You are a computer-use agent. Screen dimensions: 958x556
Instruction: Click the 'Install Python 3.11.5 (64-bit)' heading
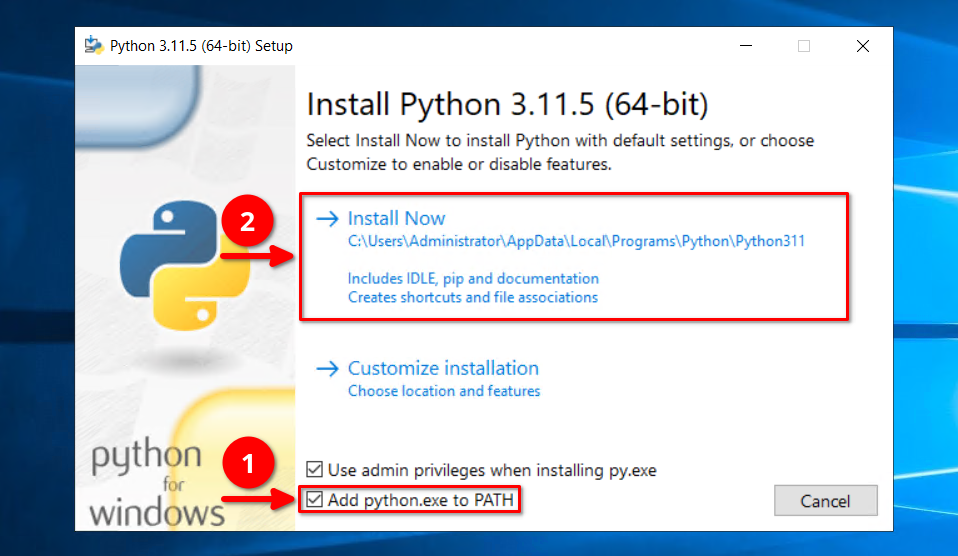click(507, 104)
